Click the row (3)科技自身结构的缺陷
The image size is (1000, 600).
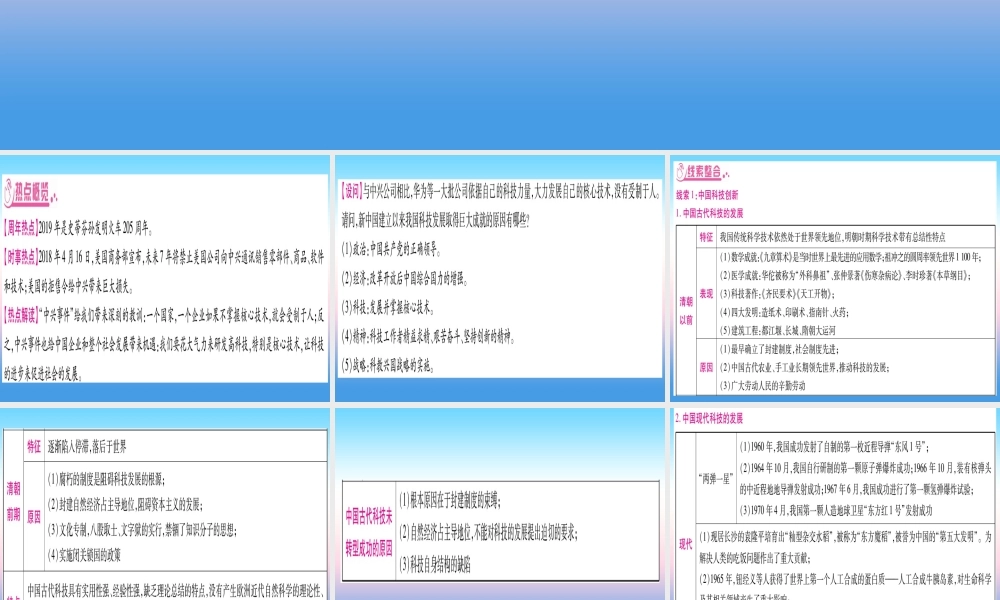[x=435, y=564]
